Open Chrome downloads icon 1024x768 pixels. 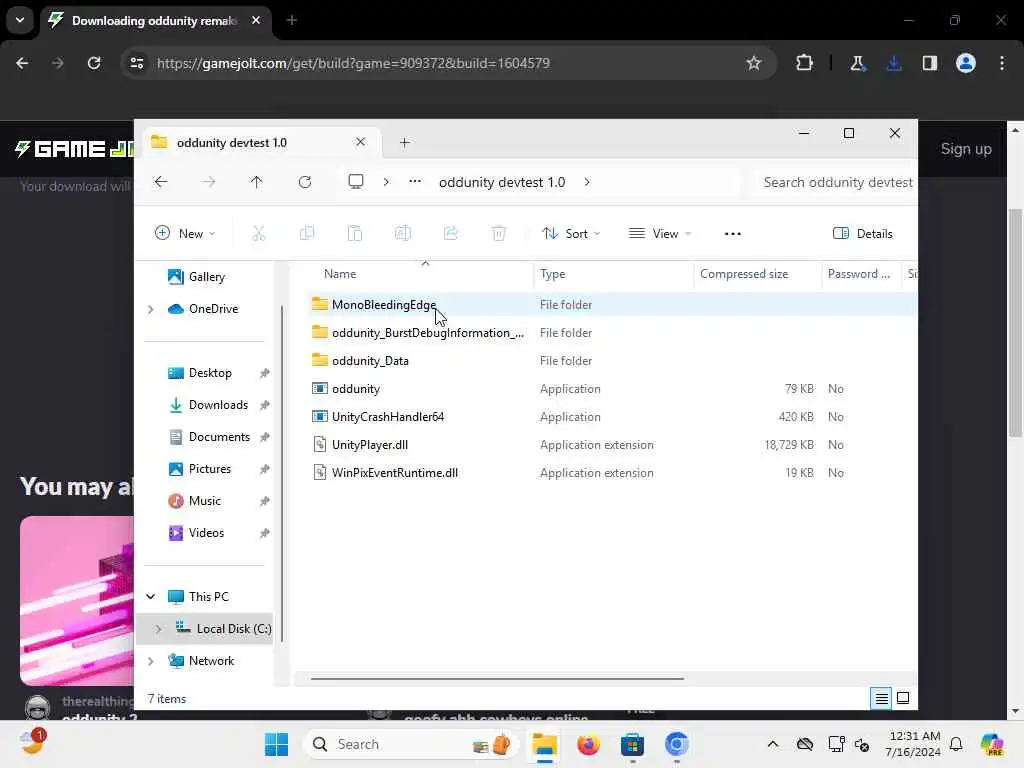coord(893,63)
